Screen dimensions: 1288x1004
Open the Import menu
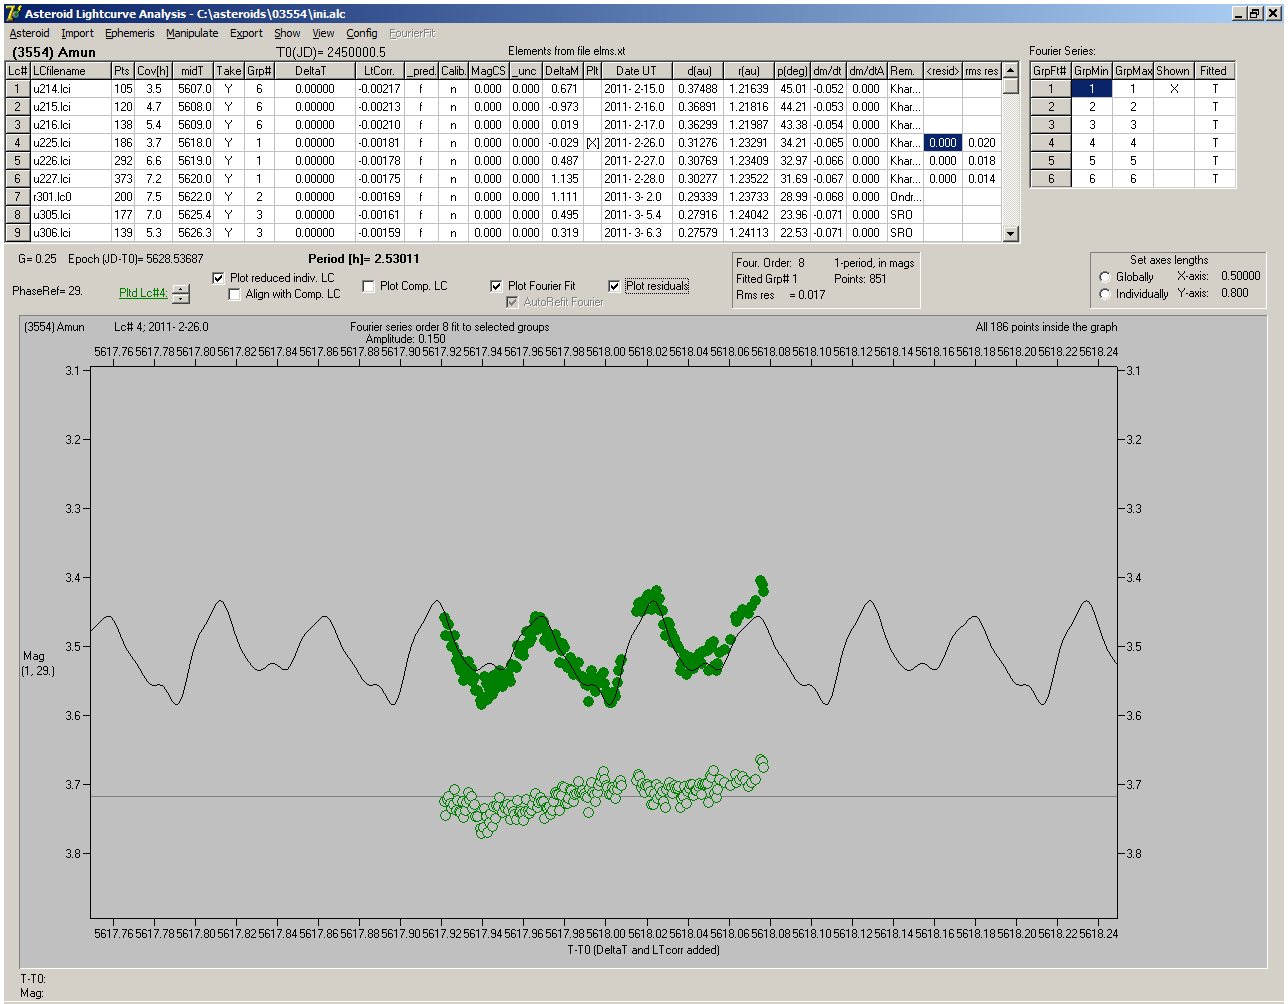pyautogui.click(x=77, y=33)
